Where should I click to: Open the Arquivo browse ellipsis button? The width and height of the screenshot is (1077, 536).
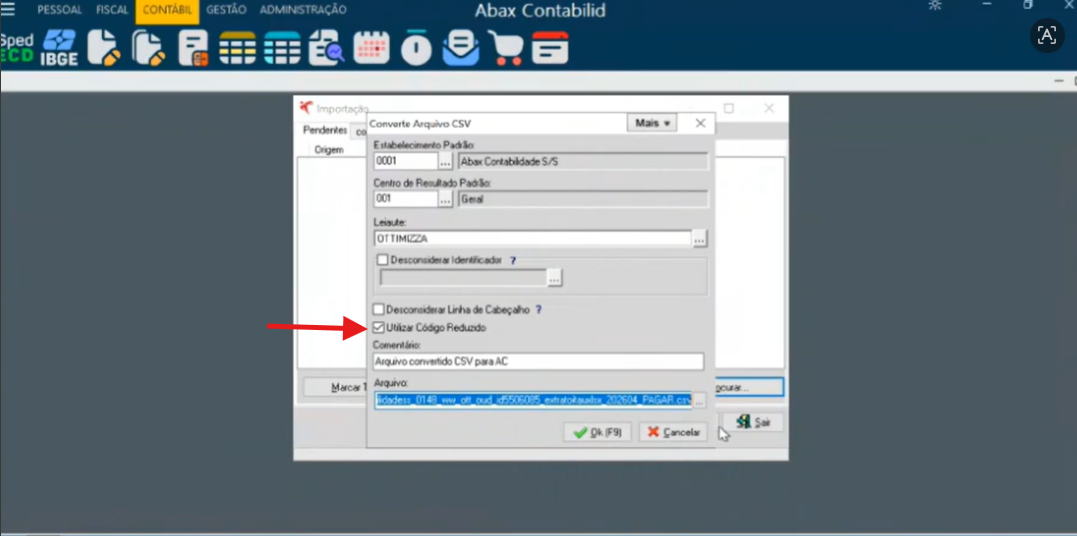coord(699,401)
